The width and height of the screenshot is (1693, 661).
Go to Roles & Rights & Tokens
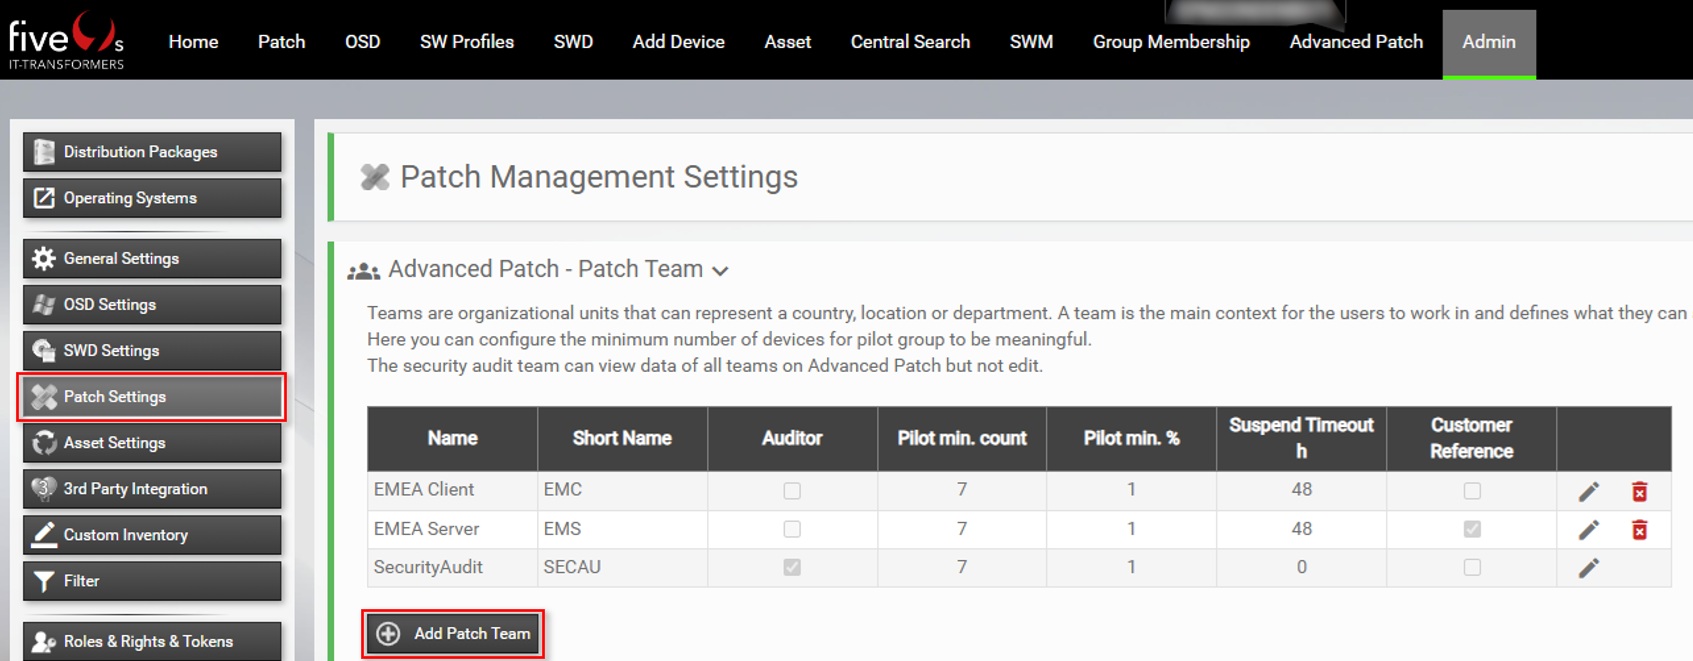[152, 641]
